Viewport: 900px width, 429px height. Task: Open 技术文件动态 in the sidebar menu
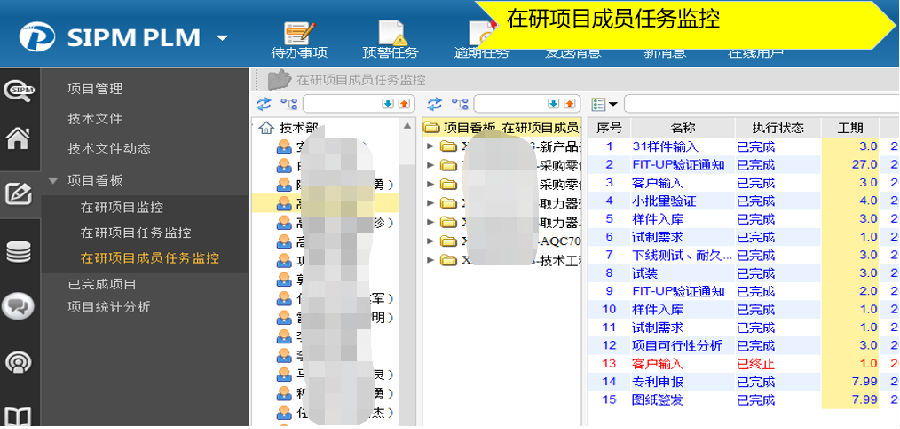108,149
